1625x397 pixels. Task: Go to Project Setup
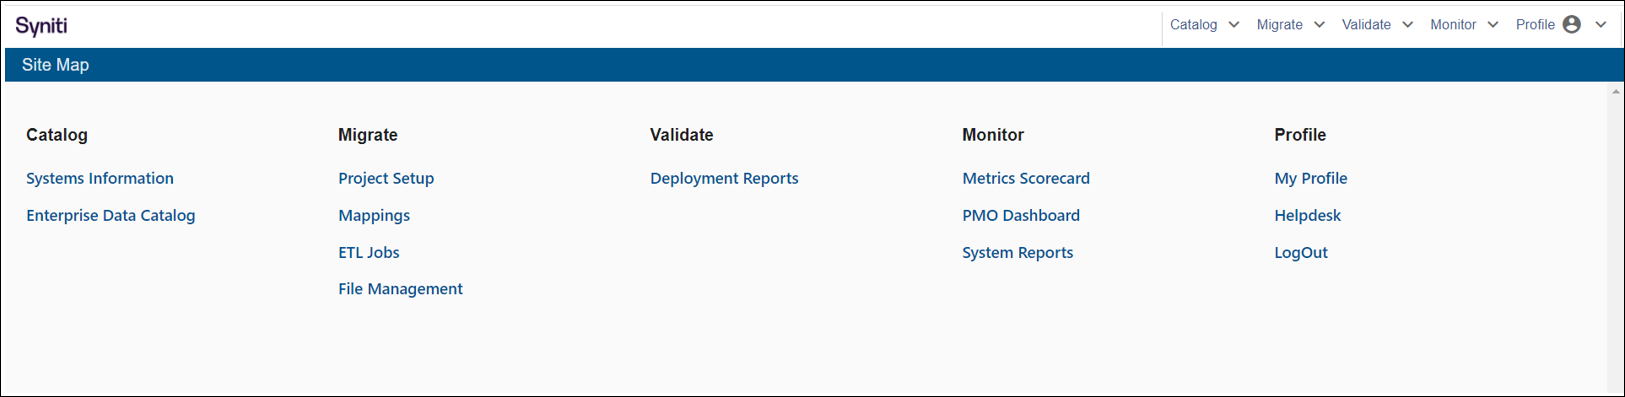click(x=386, y=178)
